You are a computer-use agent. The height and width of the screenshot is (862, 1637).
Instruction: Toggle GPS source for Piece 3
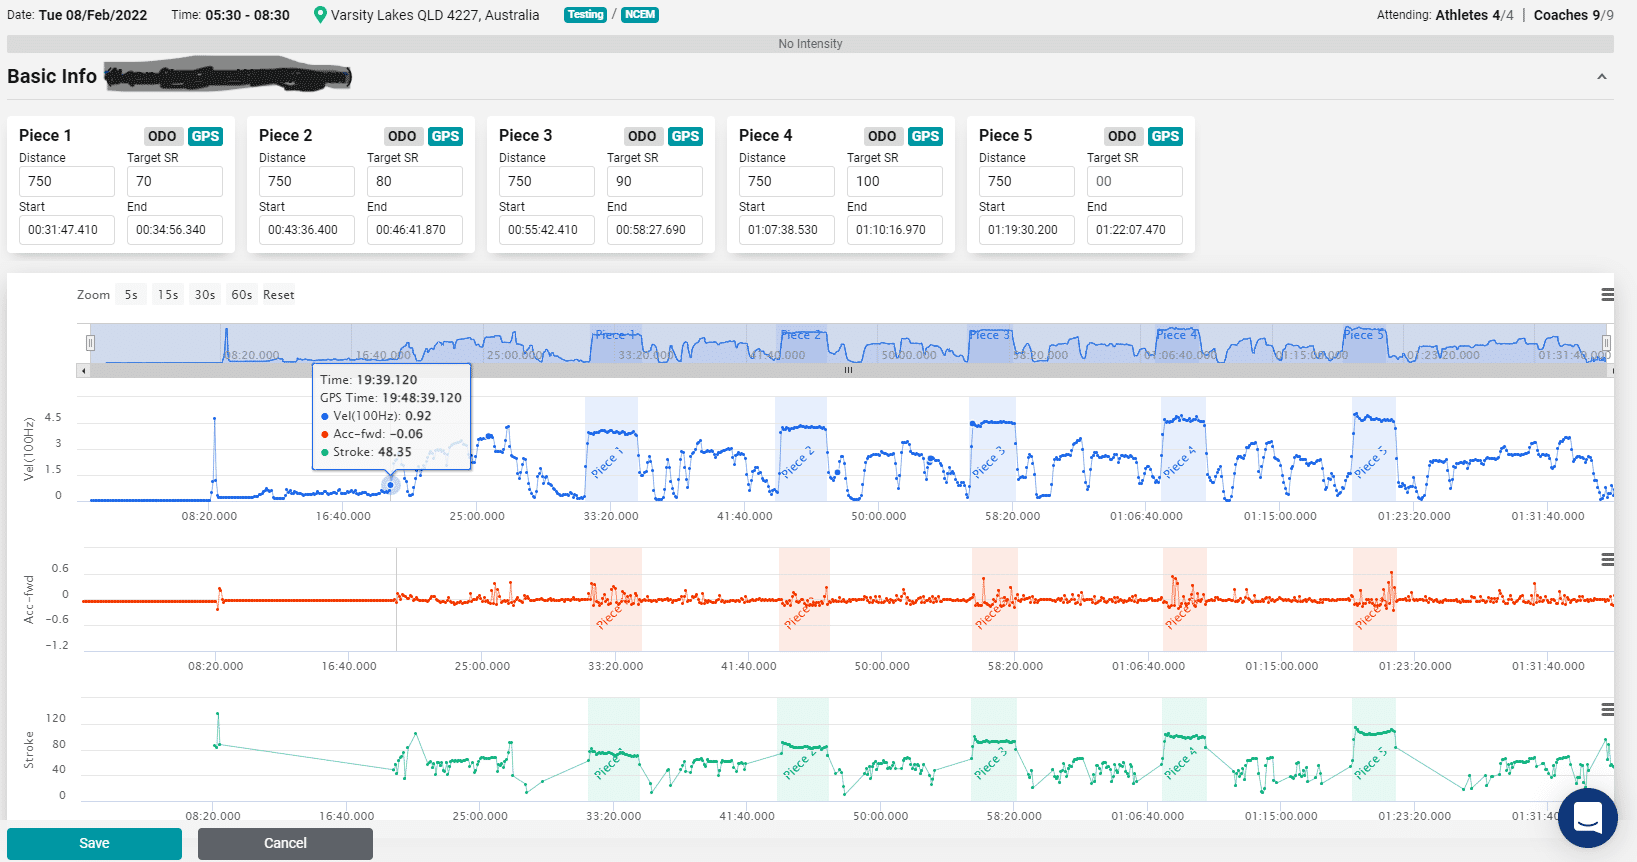(x=685, y=136)
